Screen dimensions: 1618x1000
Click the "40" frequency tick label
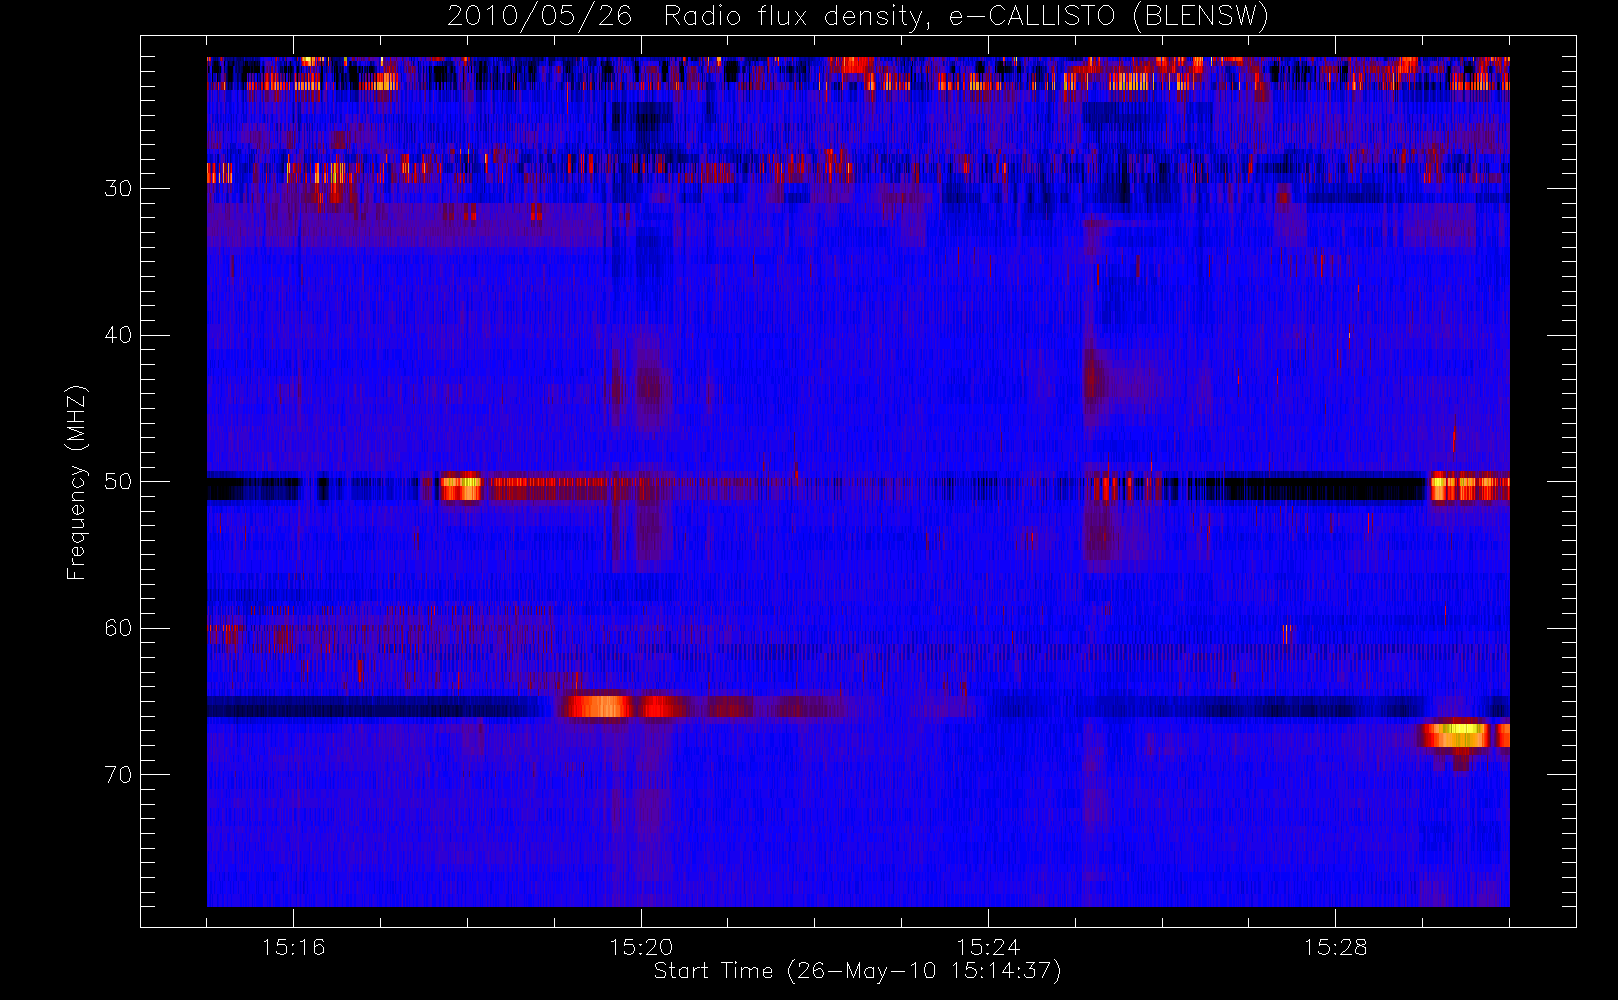(x=118, y=335)
